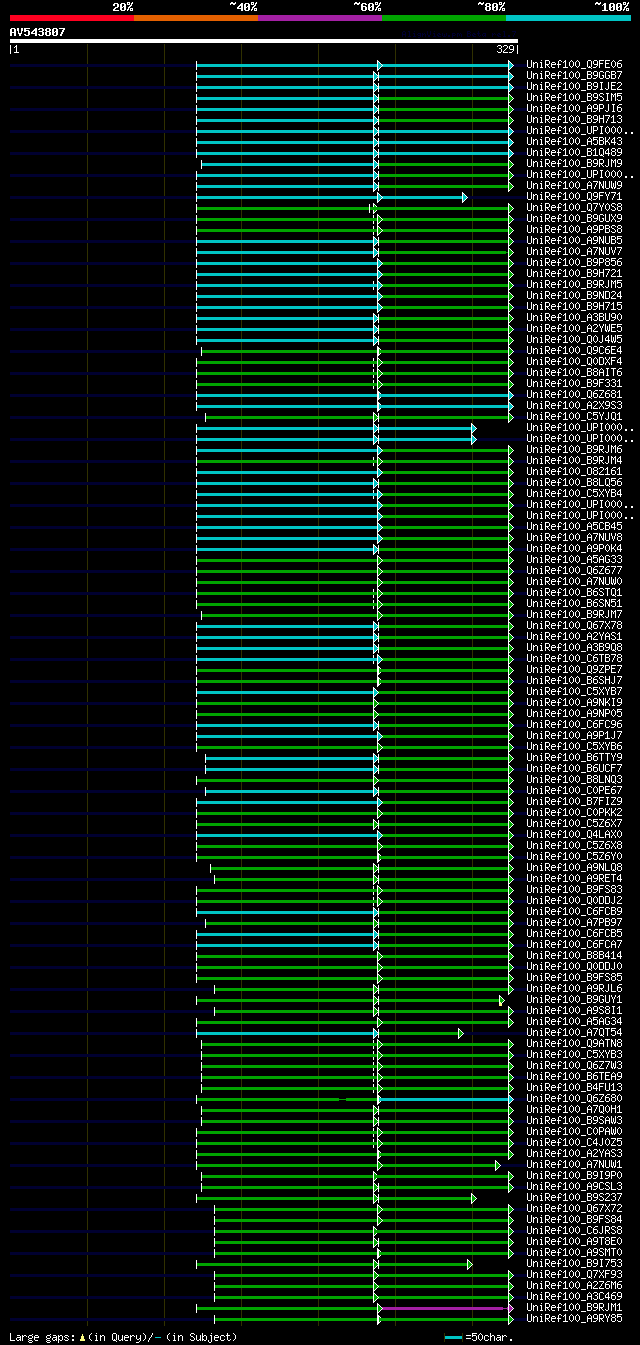Click the cyan ~100% legend segment
Viewport: 640px width, 1345px height.
(567, 17)
